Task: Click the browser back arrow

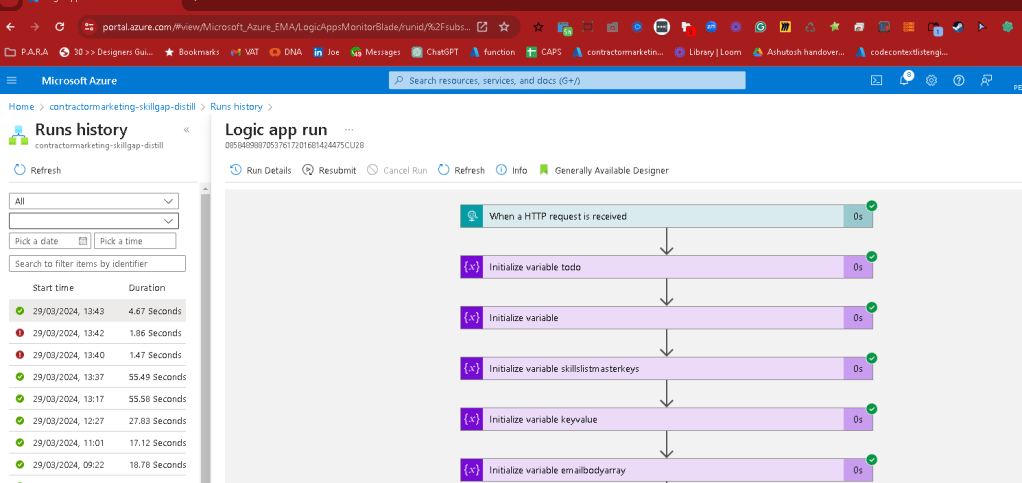Action: pyautogui.click(x=10, y=27)
